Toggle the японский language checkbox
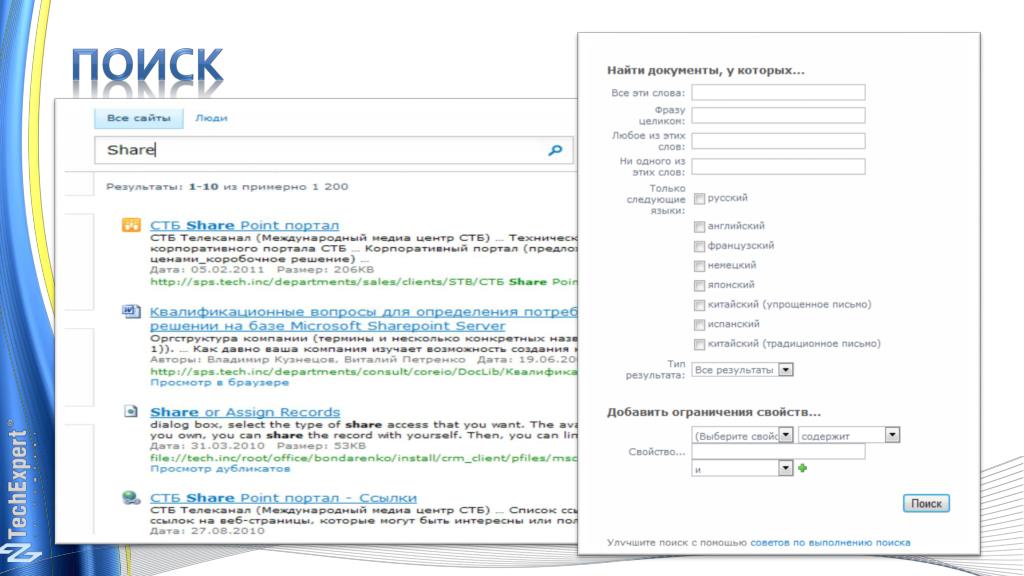 tap(699, 285)
